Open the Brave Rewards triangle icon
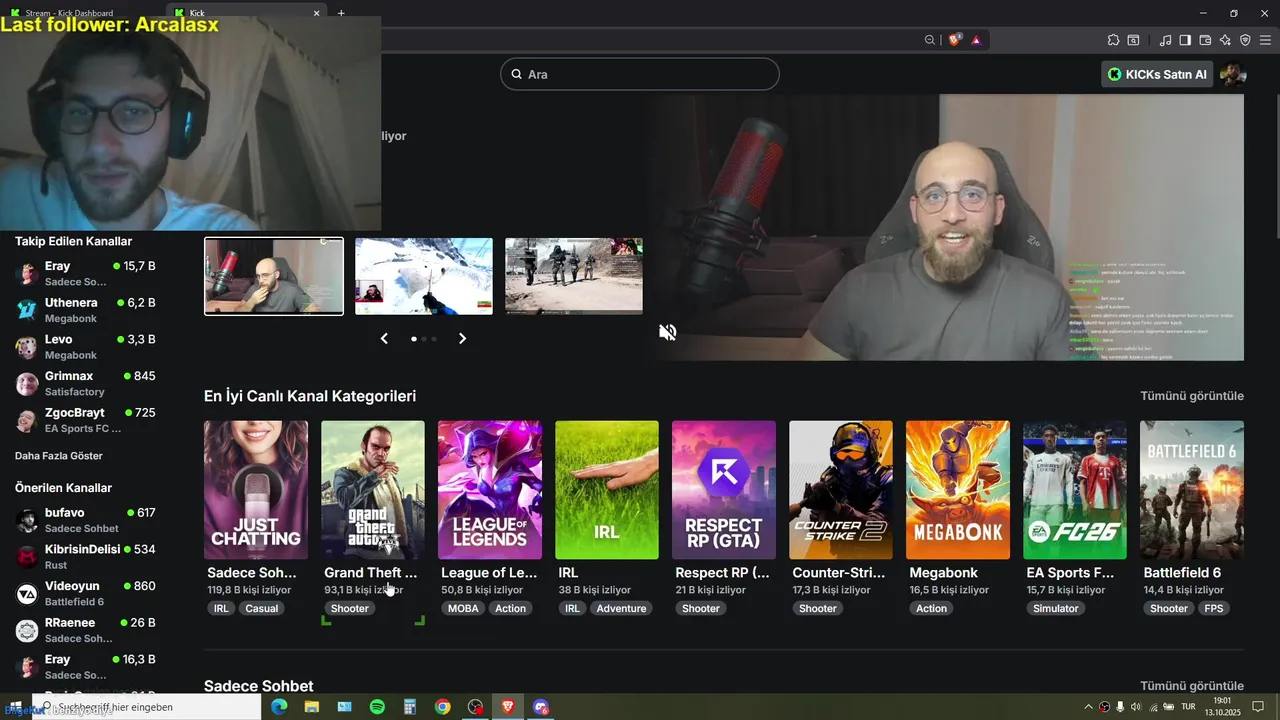 pos(976,40)
